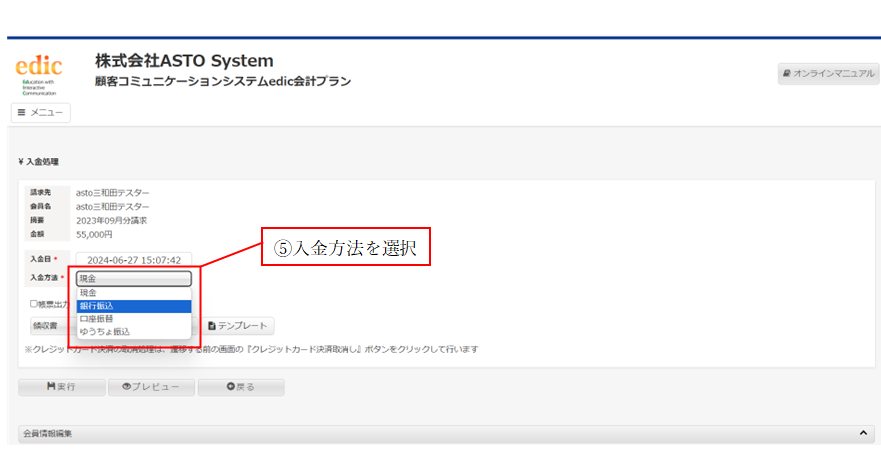Choose ゆうちょ振込 payment option

pyautogui.click(x=134, y=332)
